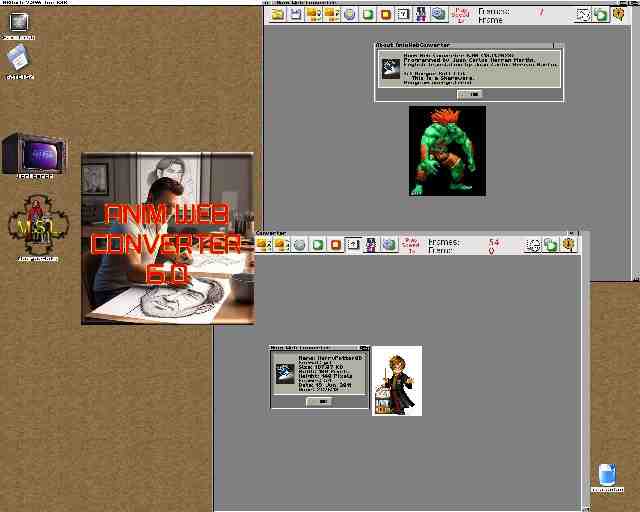Click Anim Web Converter 6.0 splash image
Viewport: 640px width, 512px height.
click(169, 238)
